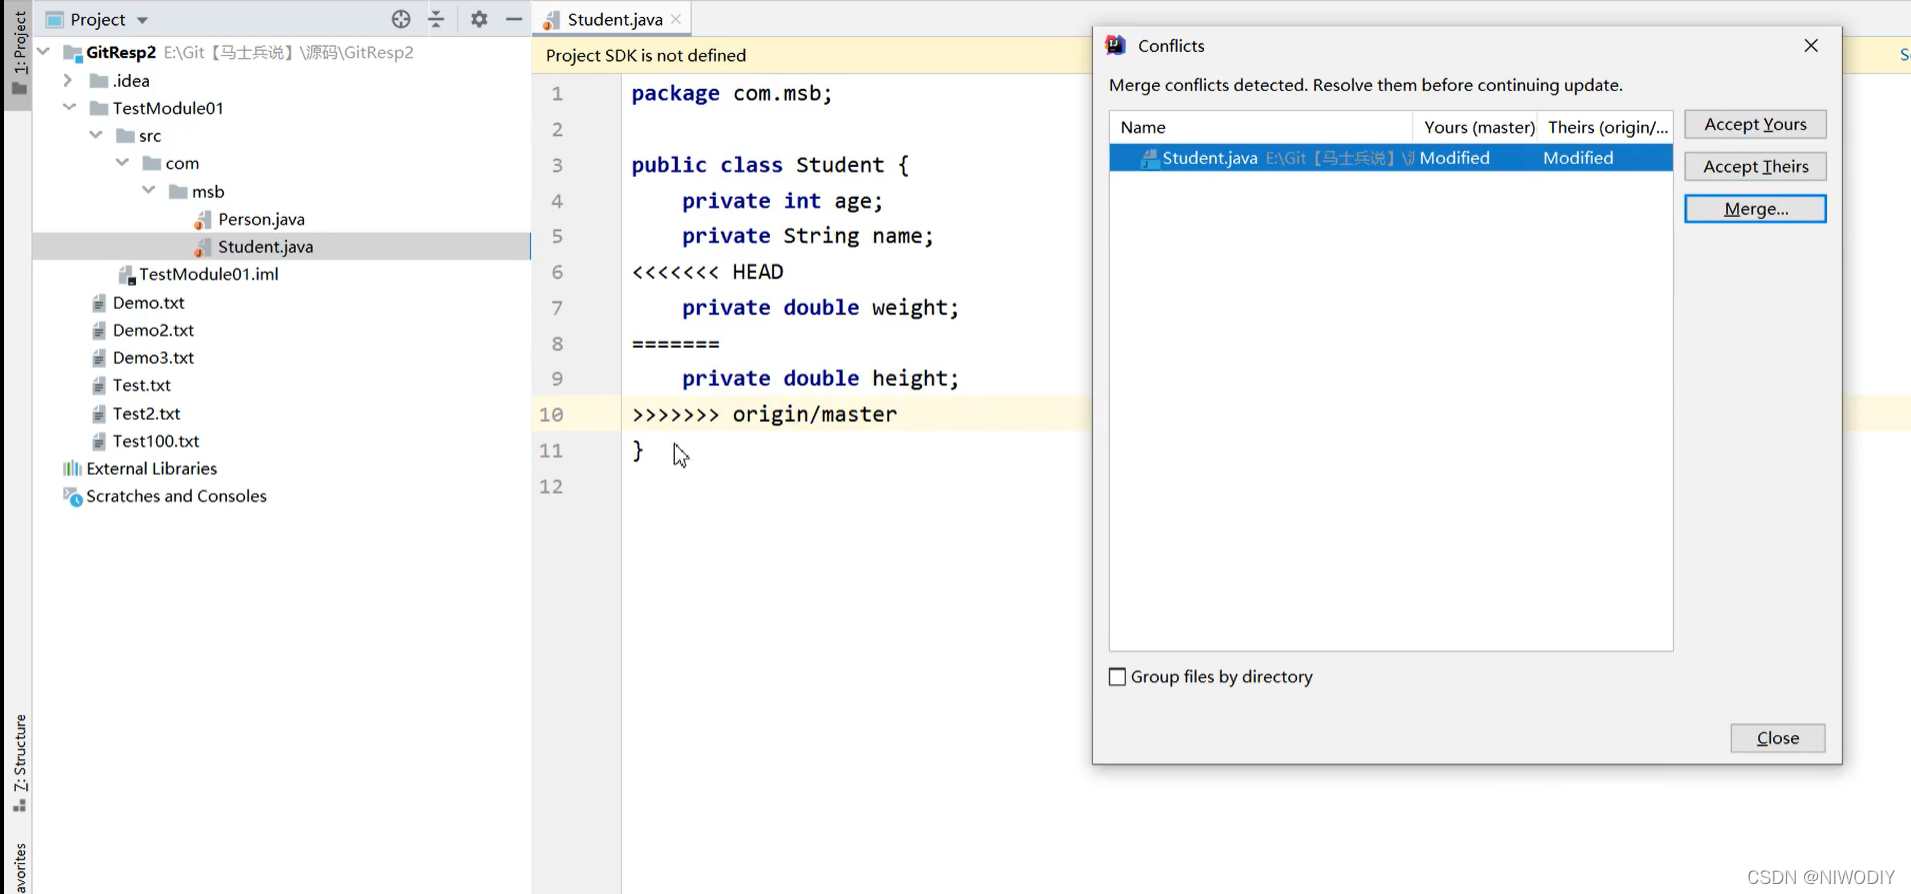Click IntelliJ icon in Conflicts dialog title
This screenshot has width=1911, height=894.
[x=1115, y=45]
